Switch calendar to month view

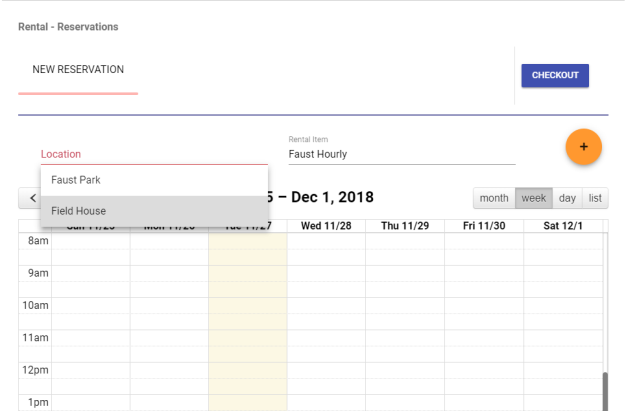tap(494, 198)
